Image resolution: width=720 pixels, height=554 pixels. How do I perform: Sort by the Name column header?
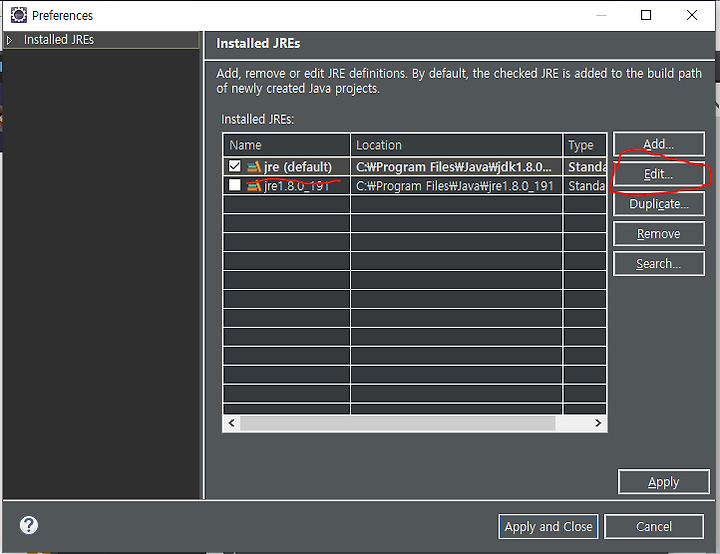coord(287,145)
